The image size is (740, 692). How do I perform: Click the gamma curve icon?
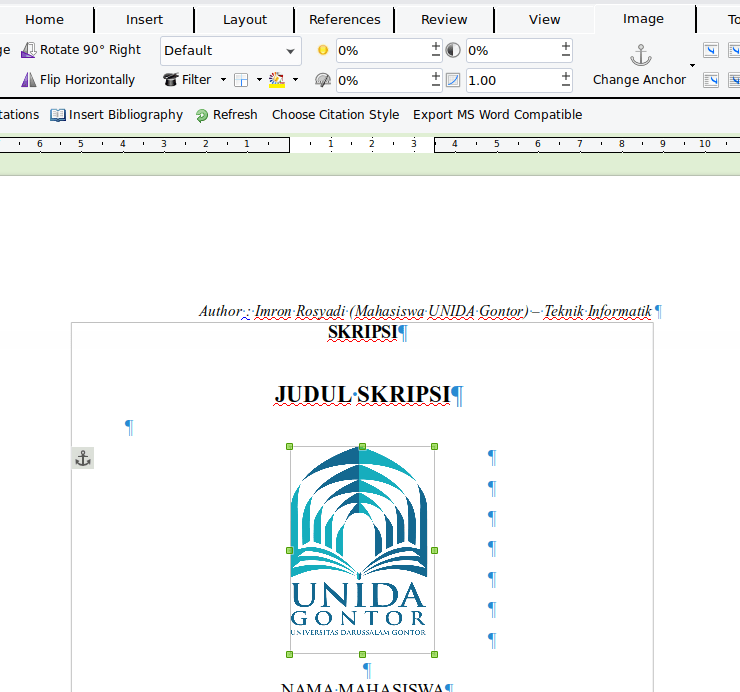pos(453,80)
